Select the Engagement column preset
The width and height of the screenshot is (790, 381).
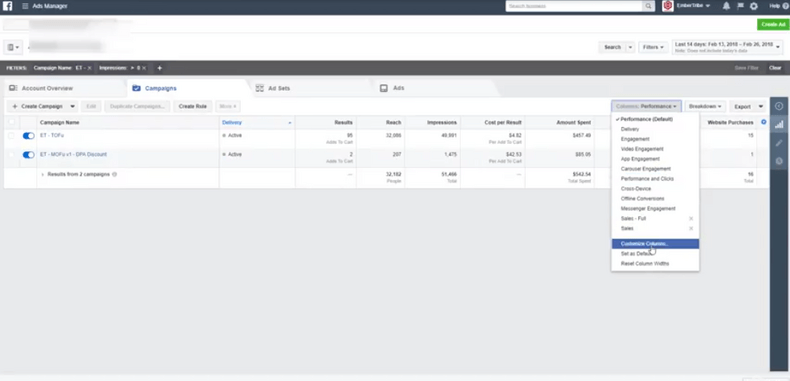tap(655, 139)
